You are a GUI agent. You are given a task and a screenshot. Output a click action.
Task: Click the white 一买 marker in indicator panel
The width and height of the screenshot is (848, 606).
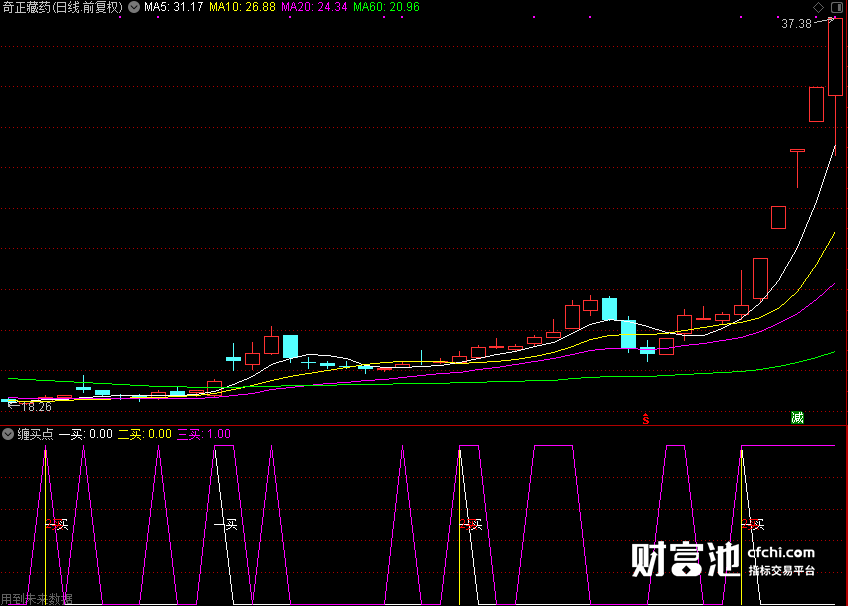pos(226,524)
